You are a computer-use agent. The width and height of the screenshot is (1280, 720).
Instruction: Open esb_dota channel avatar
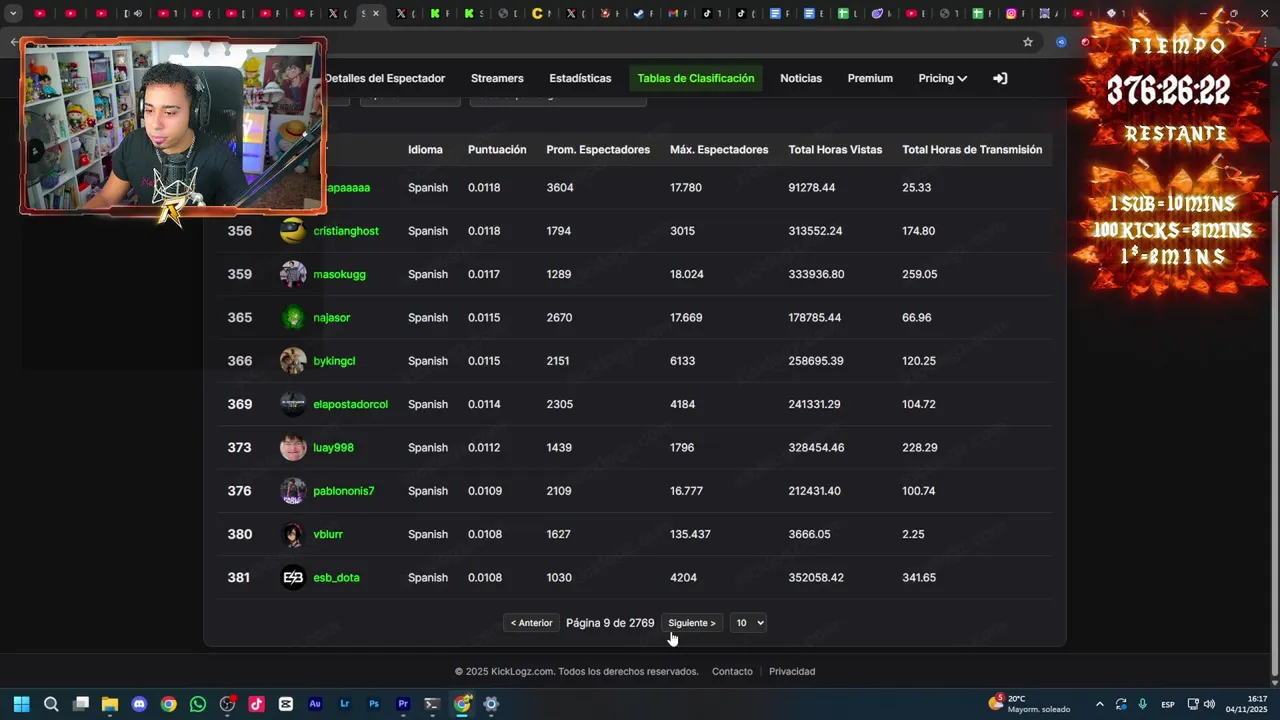click(x=293, y=577)
